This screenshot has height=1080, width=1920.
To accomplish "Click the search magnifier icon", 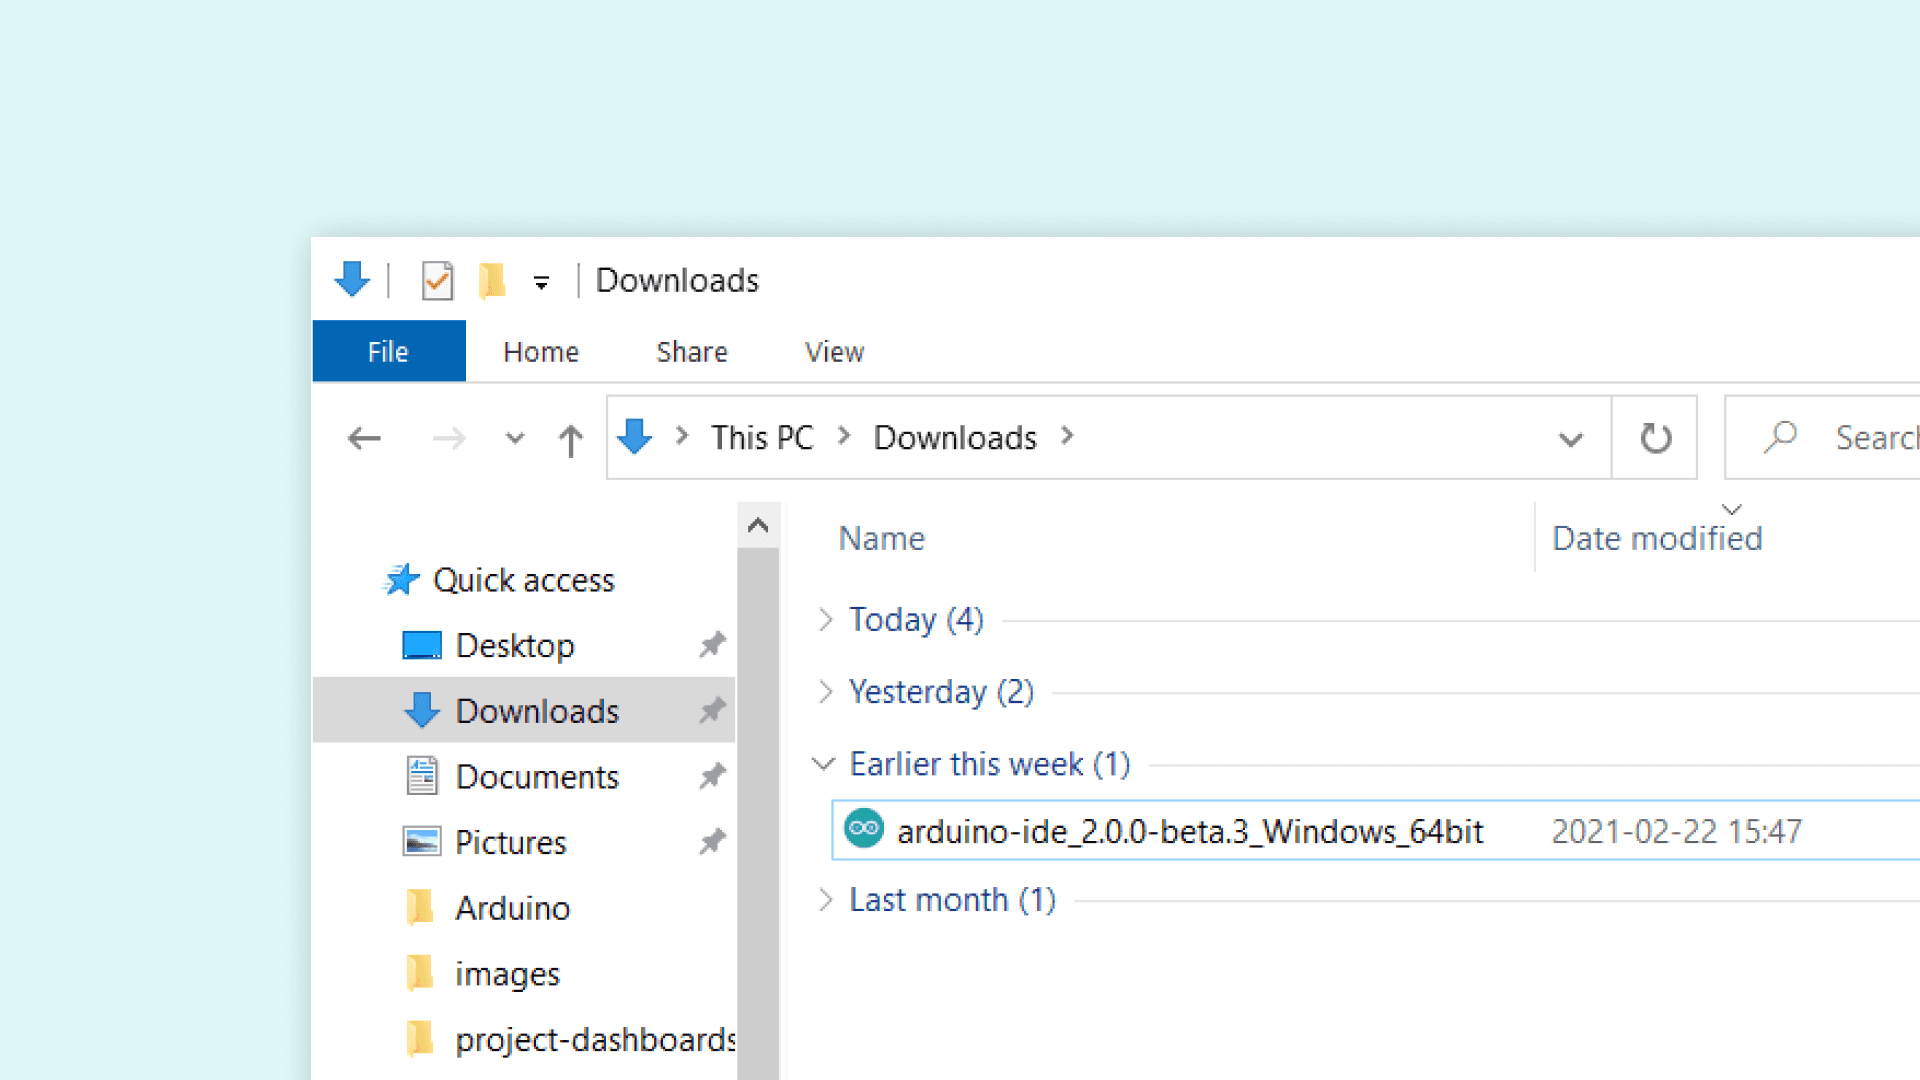I will (1780, 437).
